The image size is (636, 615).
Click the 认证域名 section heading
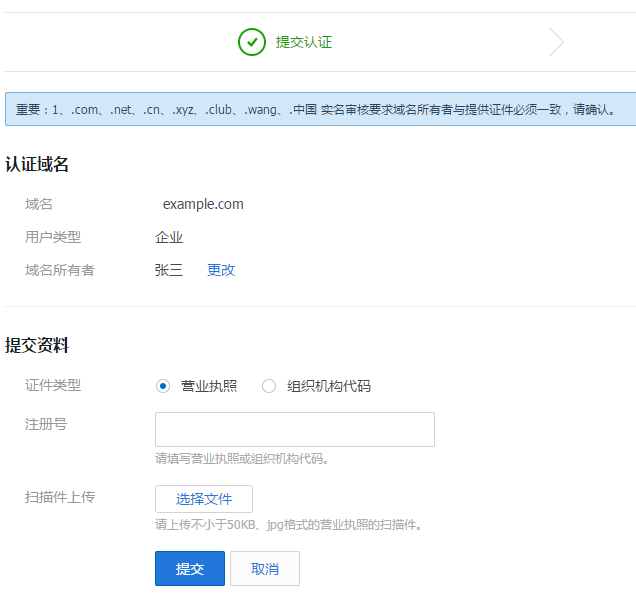[37, 164]
